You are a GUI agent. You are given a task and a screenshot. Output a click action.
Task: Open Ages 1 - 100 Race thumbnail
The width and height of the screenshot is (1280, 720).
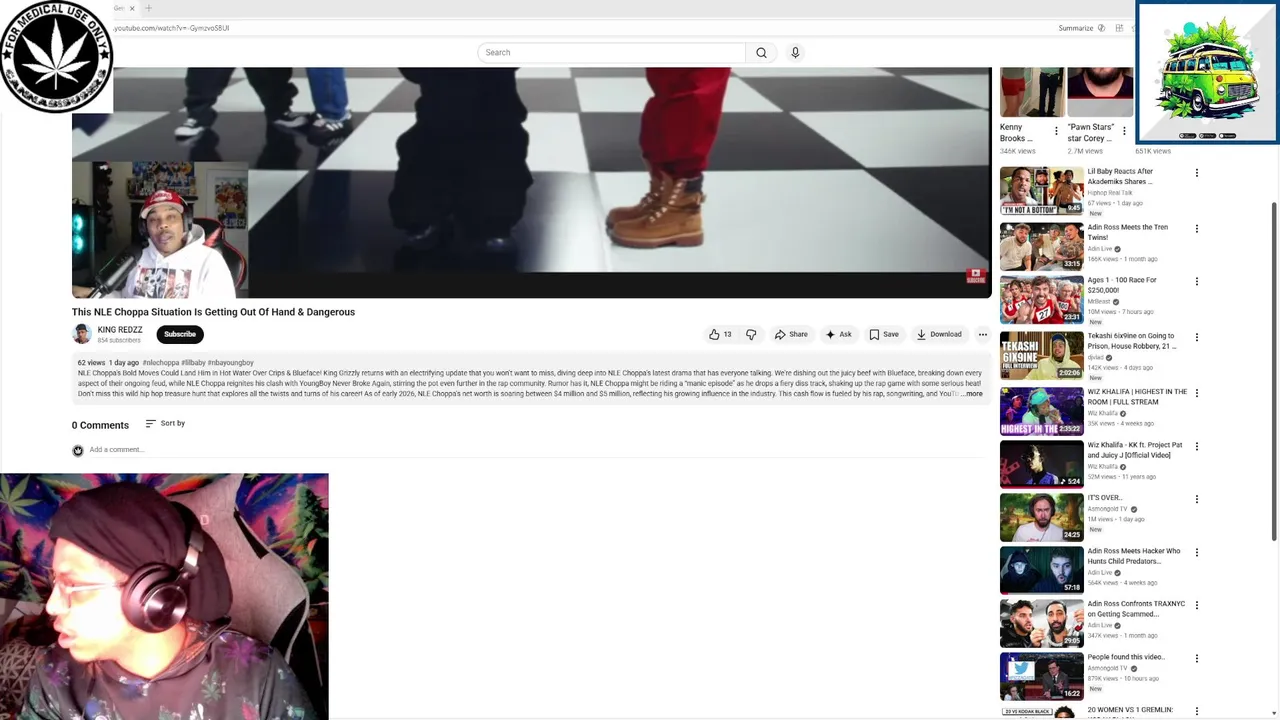tap(1041, 300)
